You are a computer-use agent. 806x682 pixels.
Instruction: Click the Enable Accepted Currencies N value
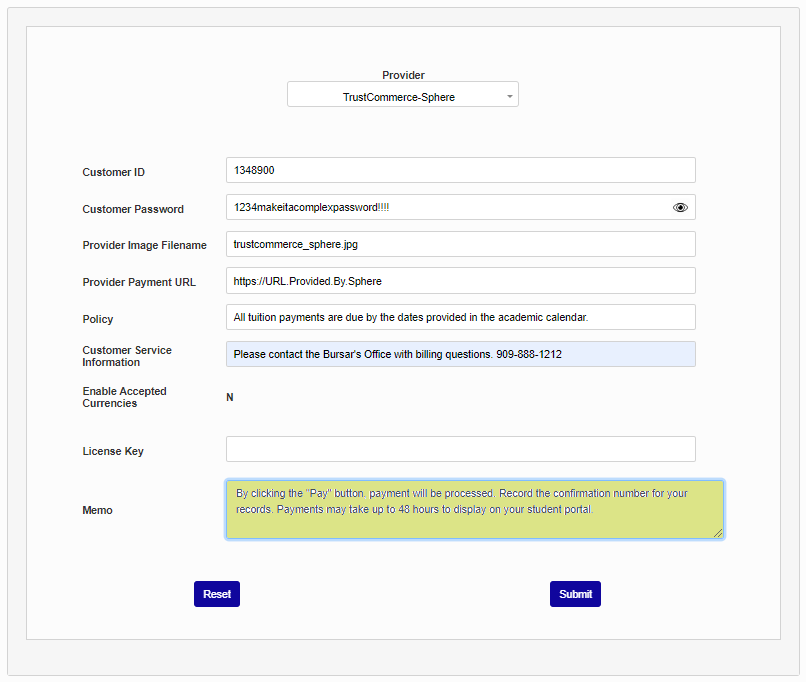point(230,397)
